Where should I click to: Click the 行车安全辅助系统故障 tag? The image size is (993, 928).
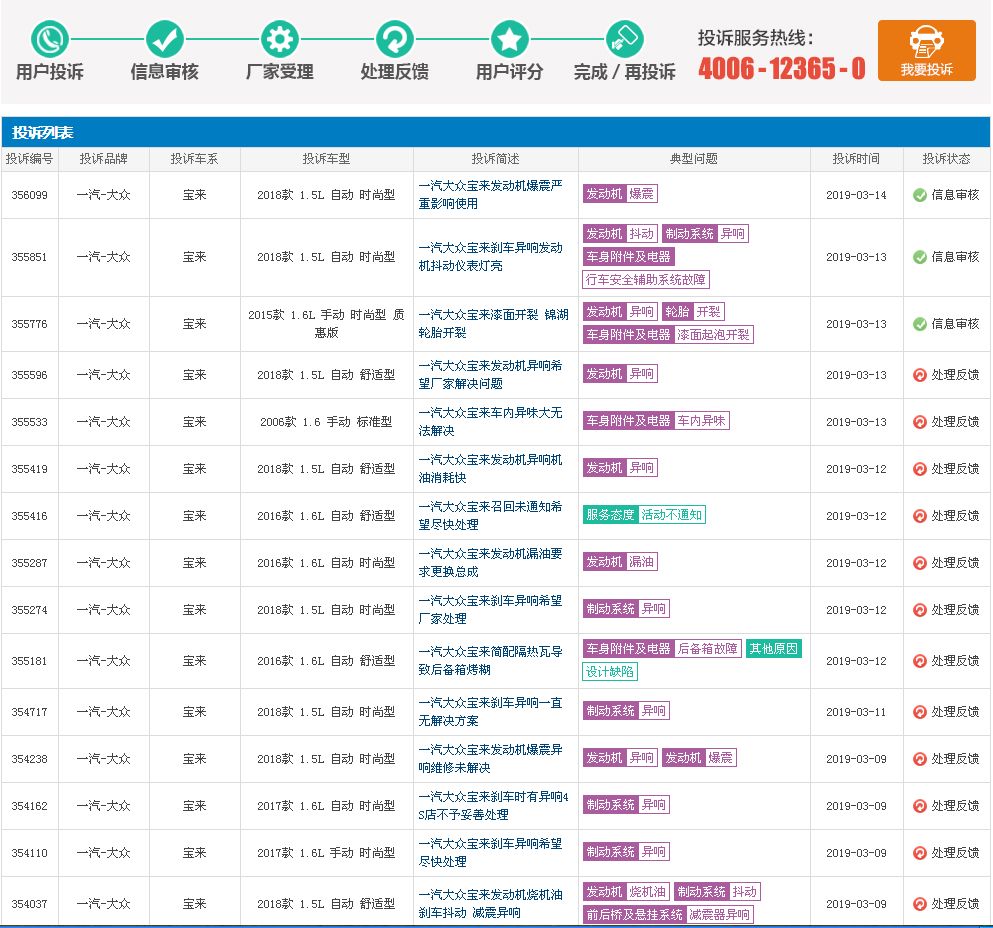tap(646, 280)
